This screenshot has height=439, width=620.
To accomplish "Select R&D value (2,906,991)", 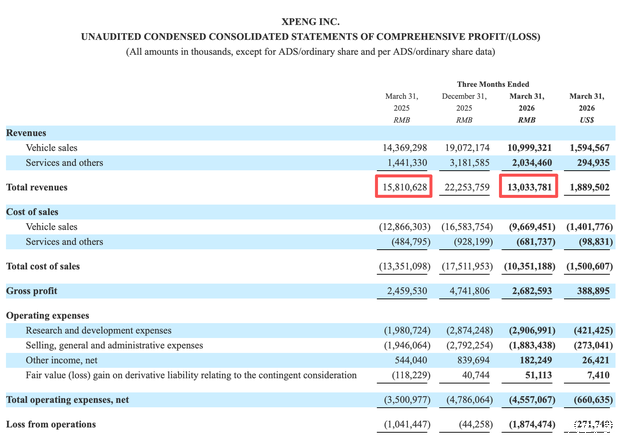I will click(532, 331).
